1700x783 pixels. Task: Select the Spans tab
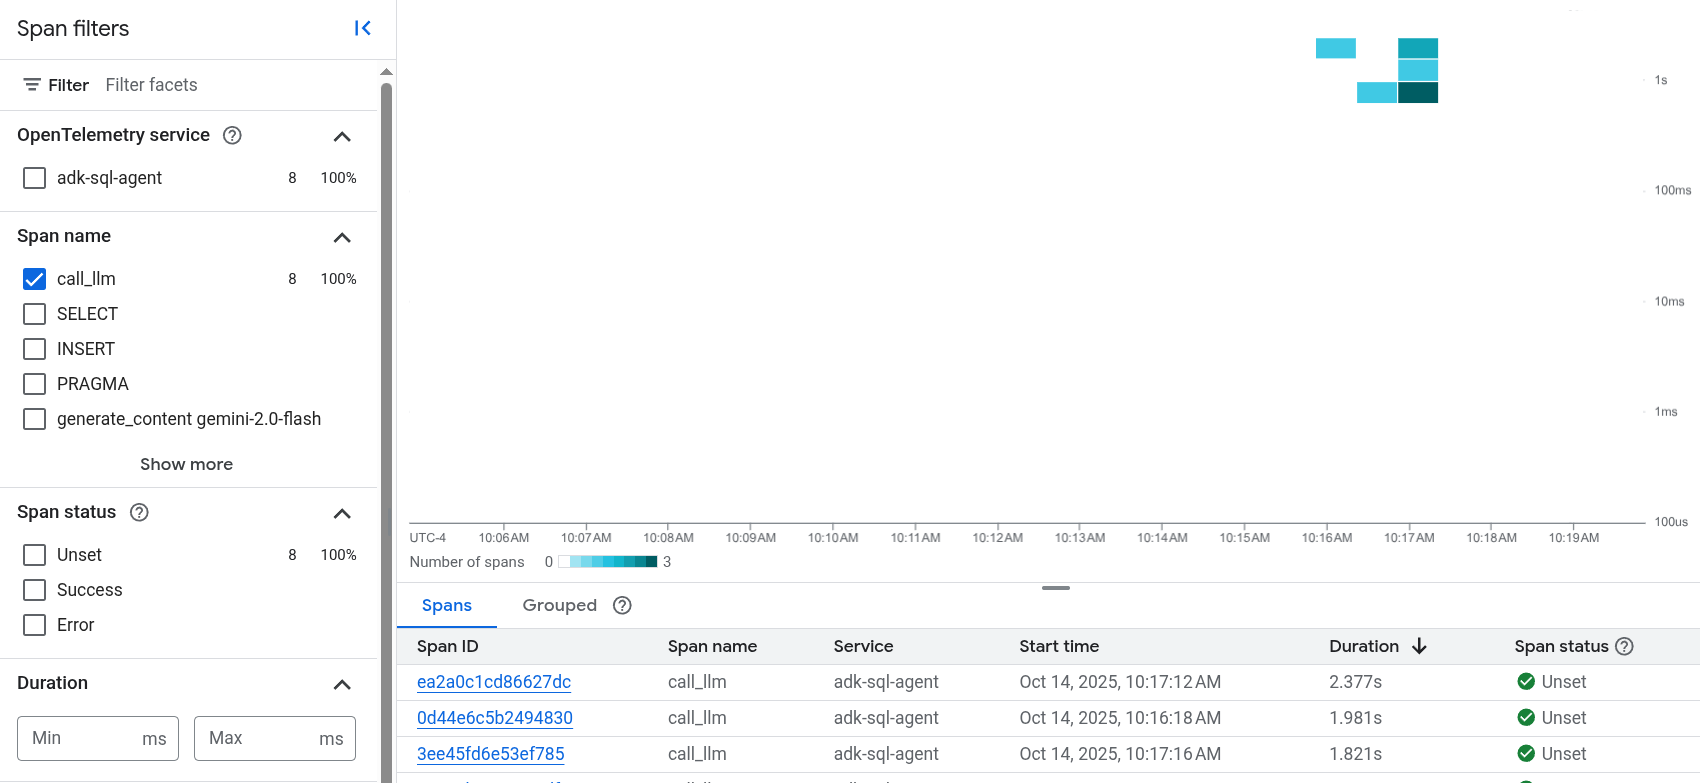point(446,605)
